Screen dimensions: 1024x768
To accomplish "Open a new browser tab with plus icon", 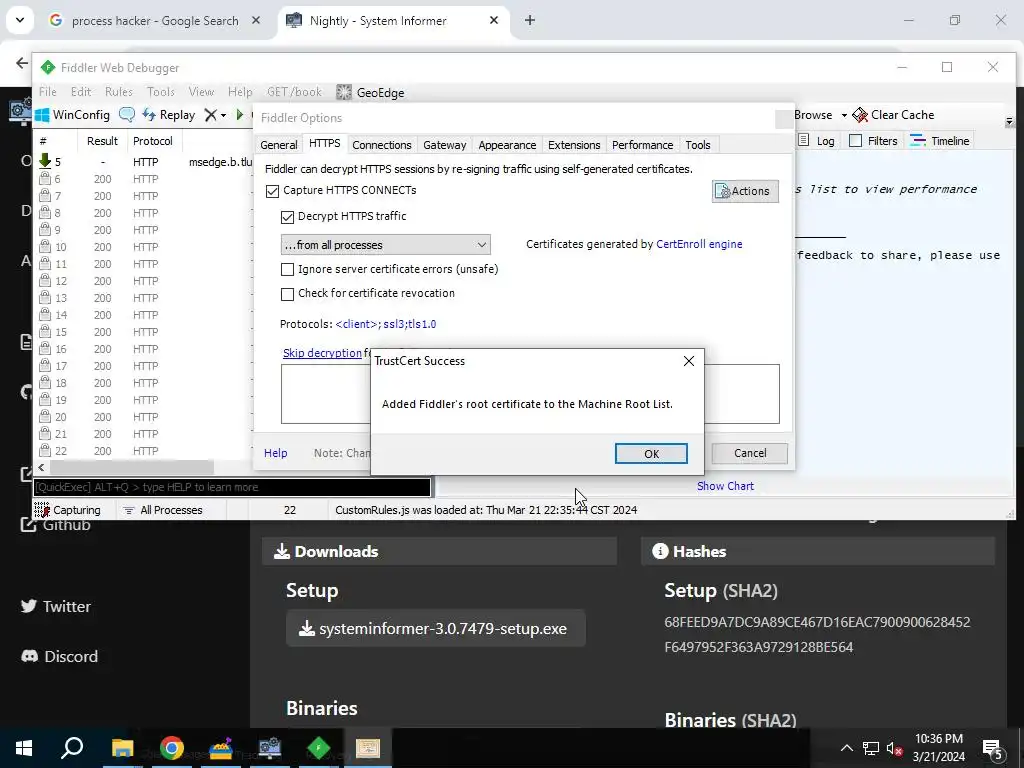I will click(x=530, y=20).
